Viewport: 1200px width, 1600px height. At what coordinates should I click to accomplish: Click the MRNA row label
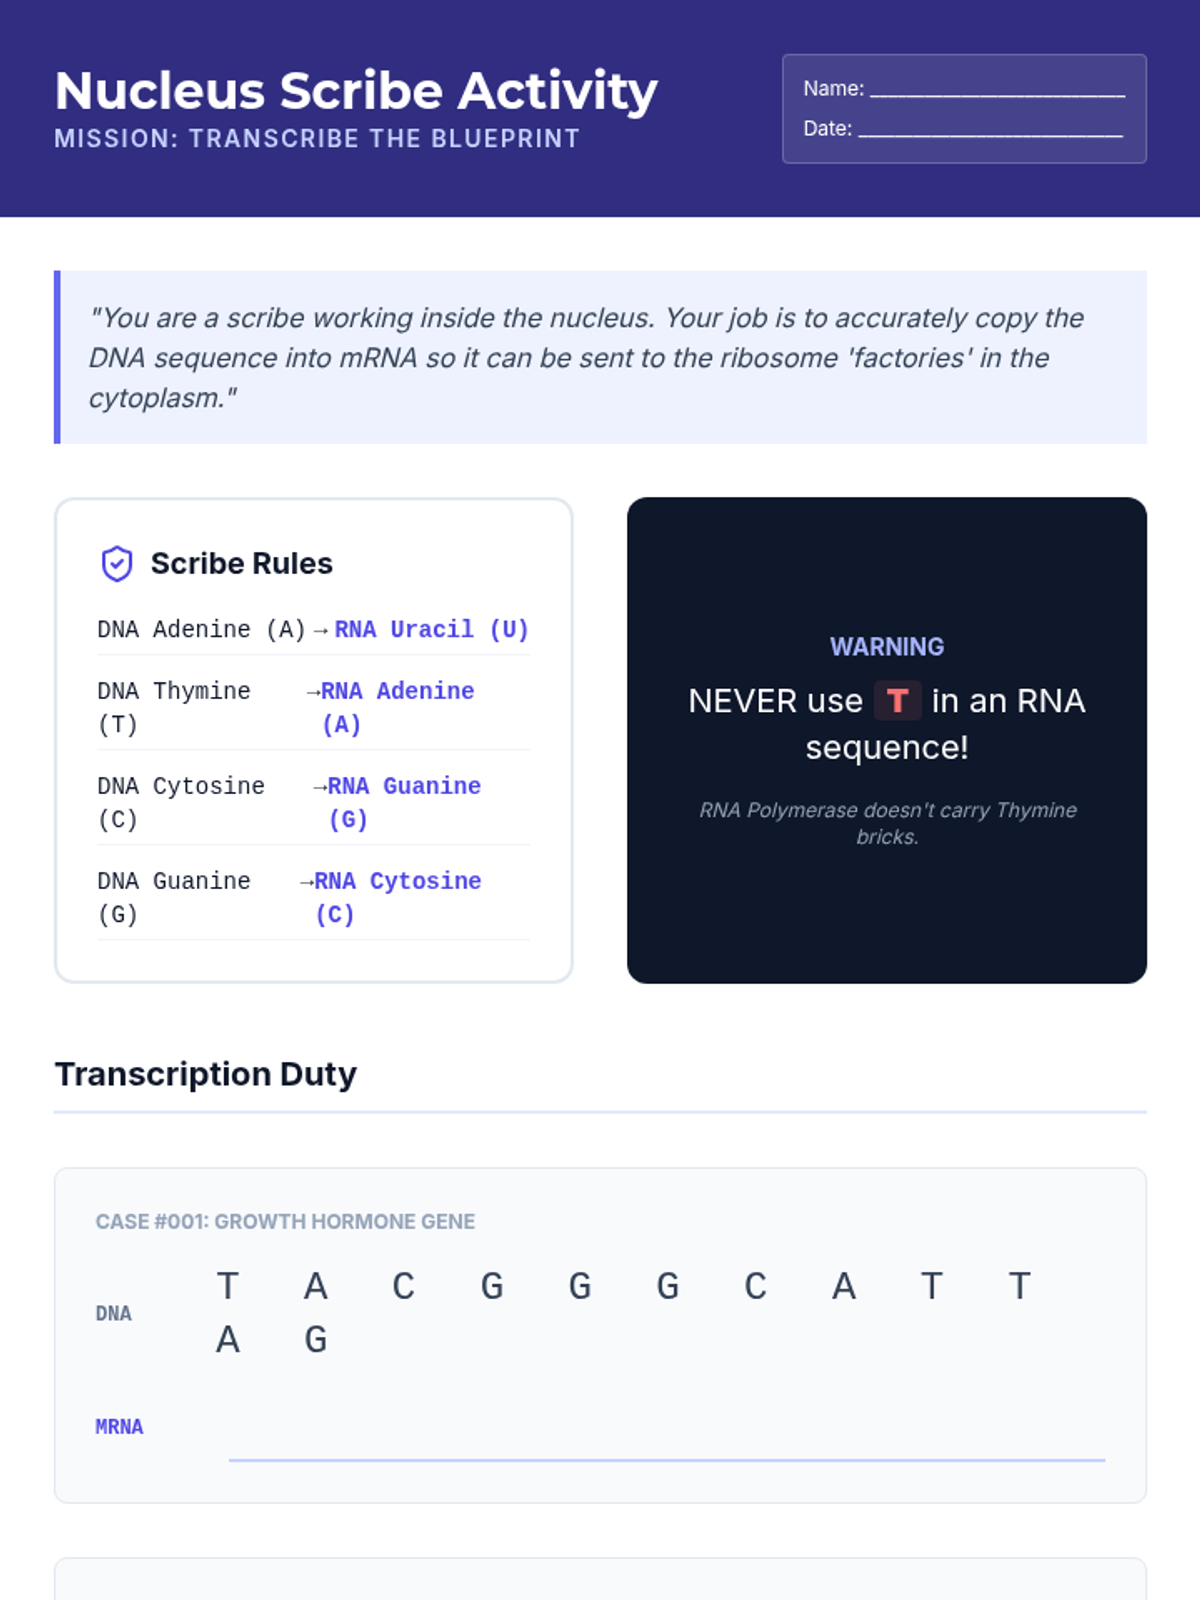(x=119, y=1427)
